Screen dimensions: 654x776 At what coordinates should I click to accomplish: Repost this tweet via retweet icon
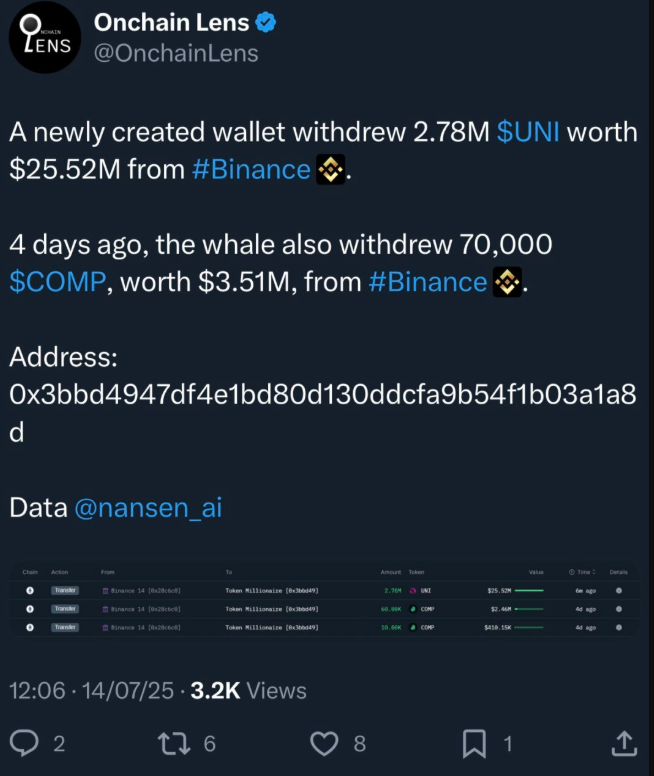(x=174, y=743)
